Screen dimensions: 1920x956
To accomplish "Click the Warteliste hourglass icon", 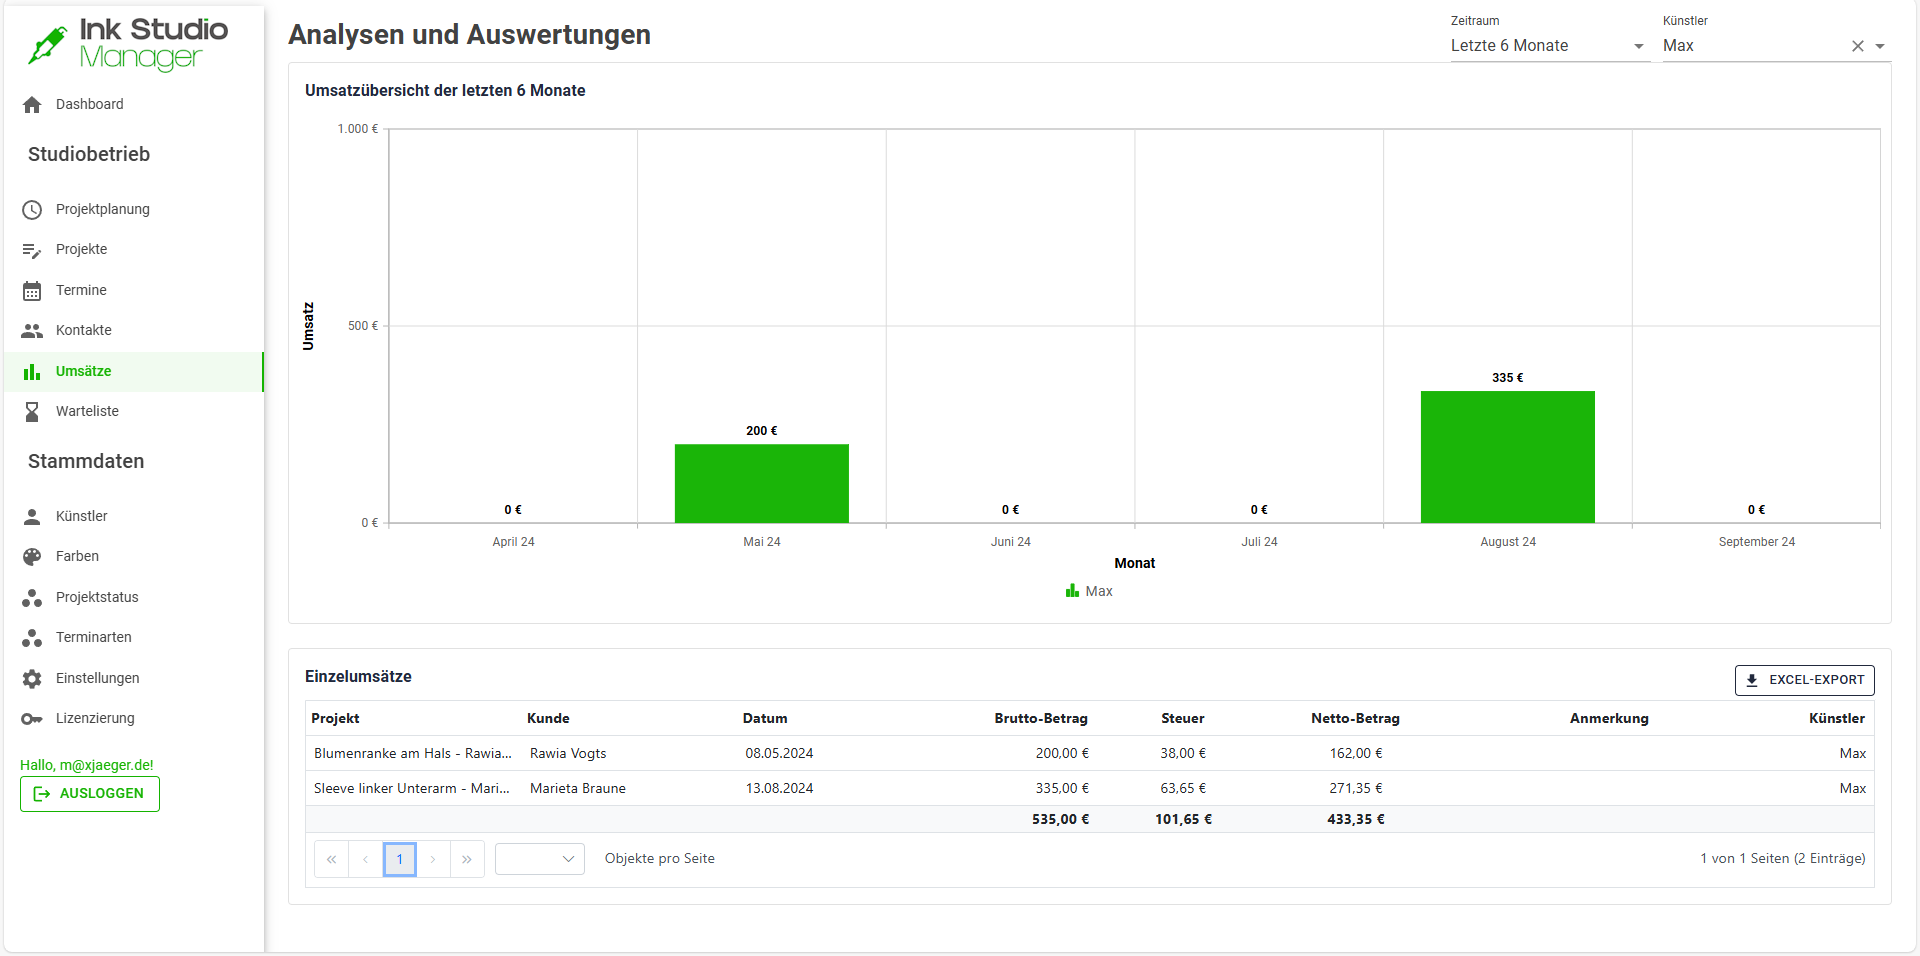I will pos(32,412).
